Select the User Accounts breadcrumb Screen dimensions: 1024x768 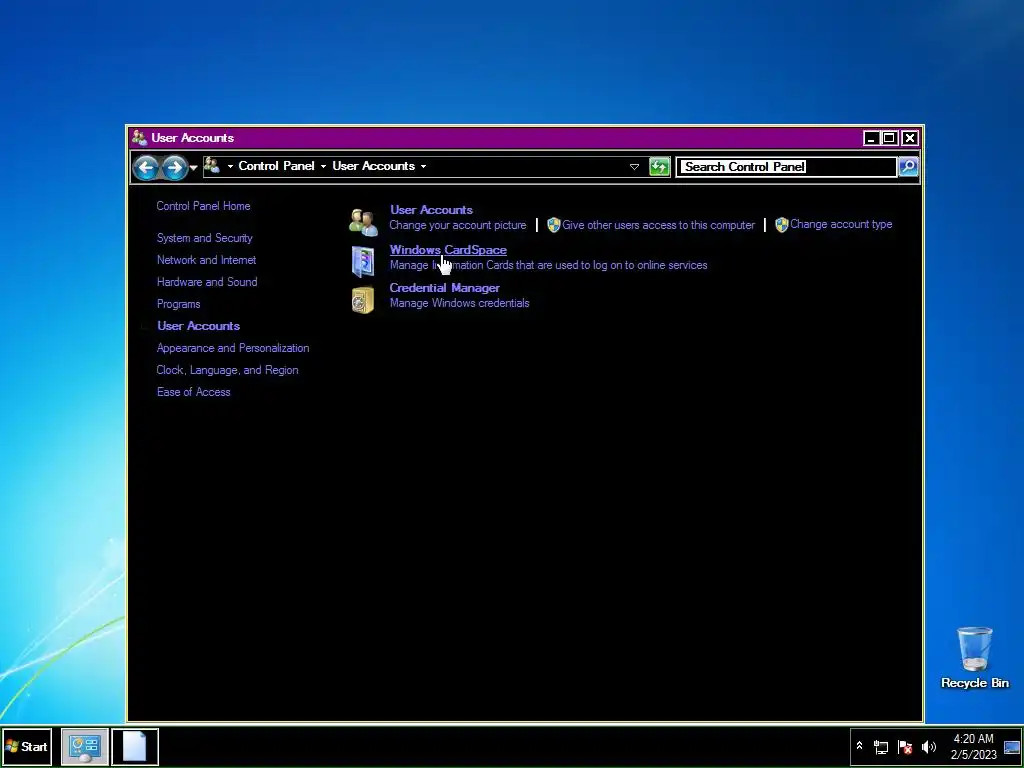(x=374, y=166)
